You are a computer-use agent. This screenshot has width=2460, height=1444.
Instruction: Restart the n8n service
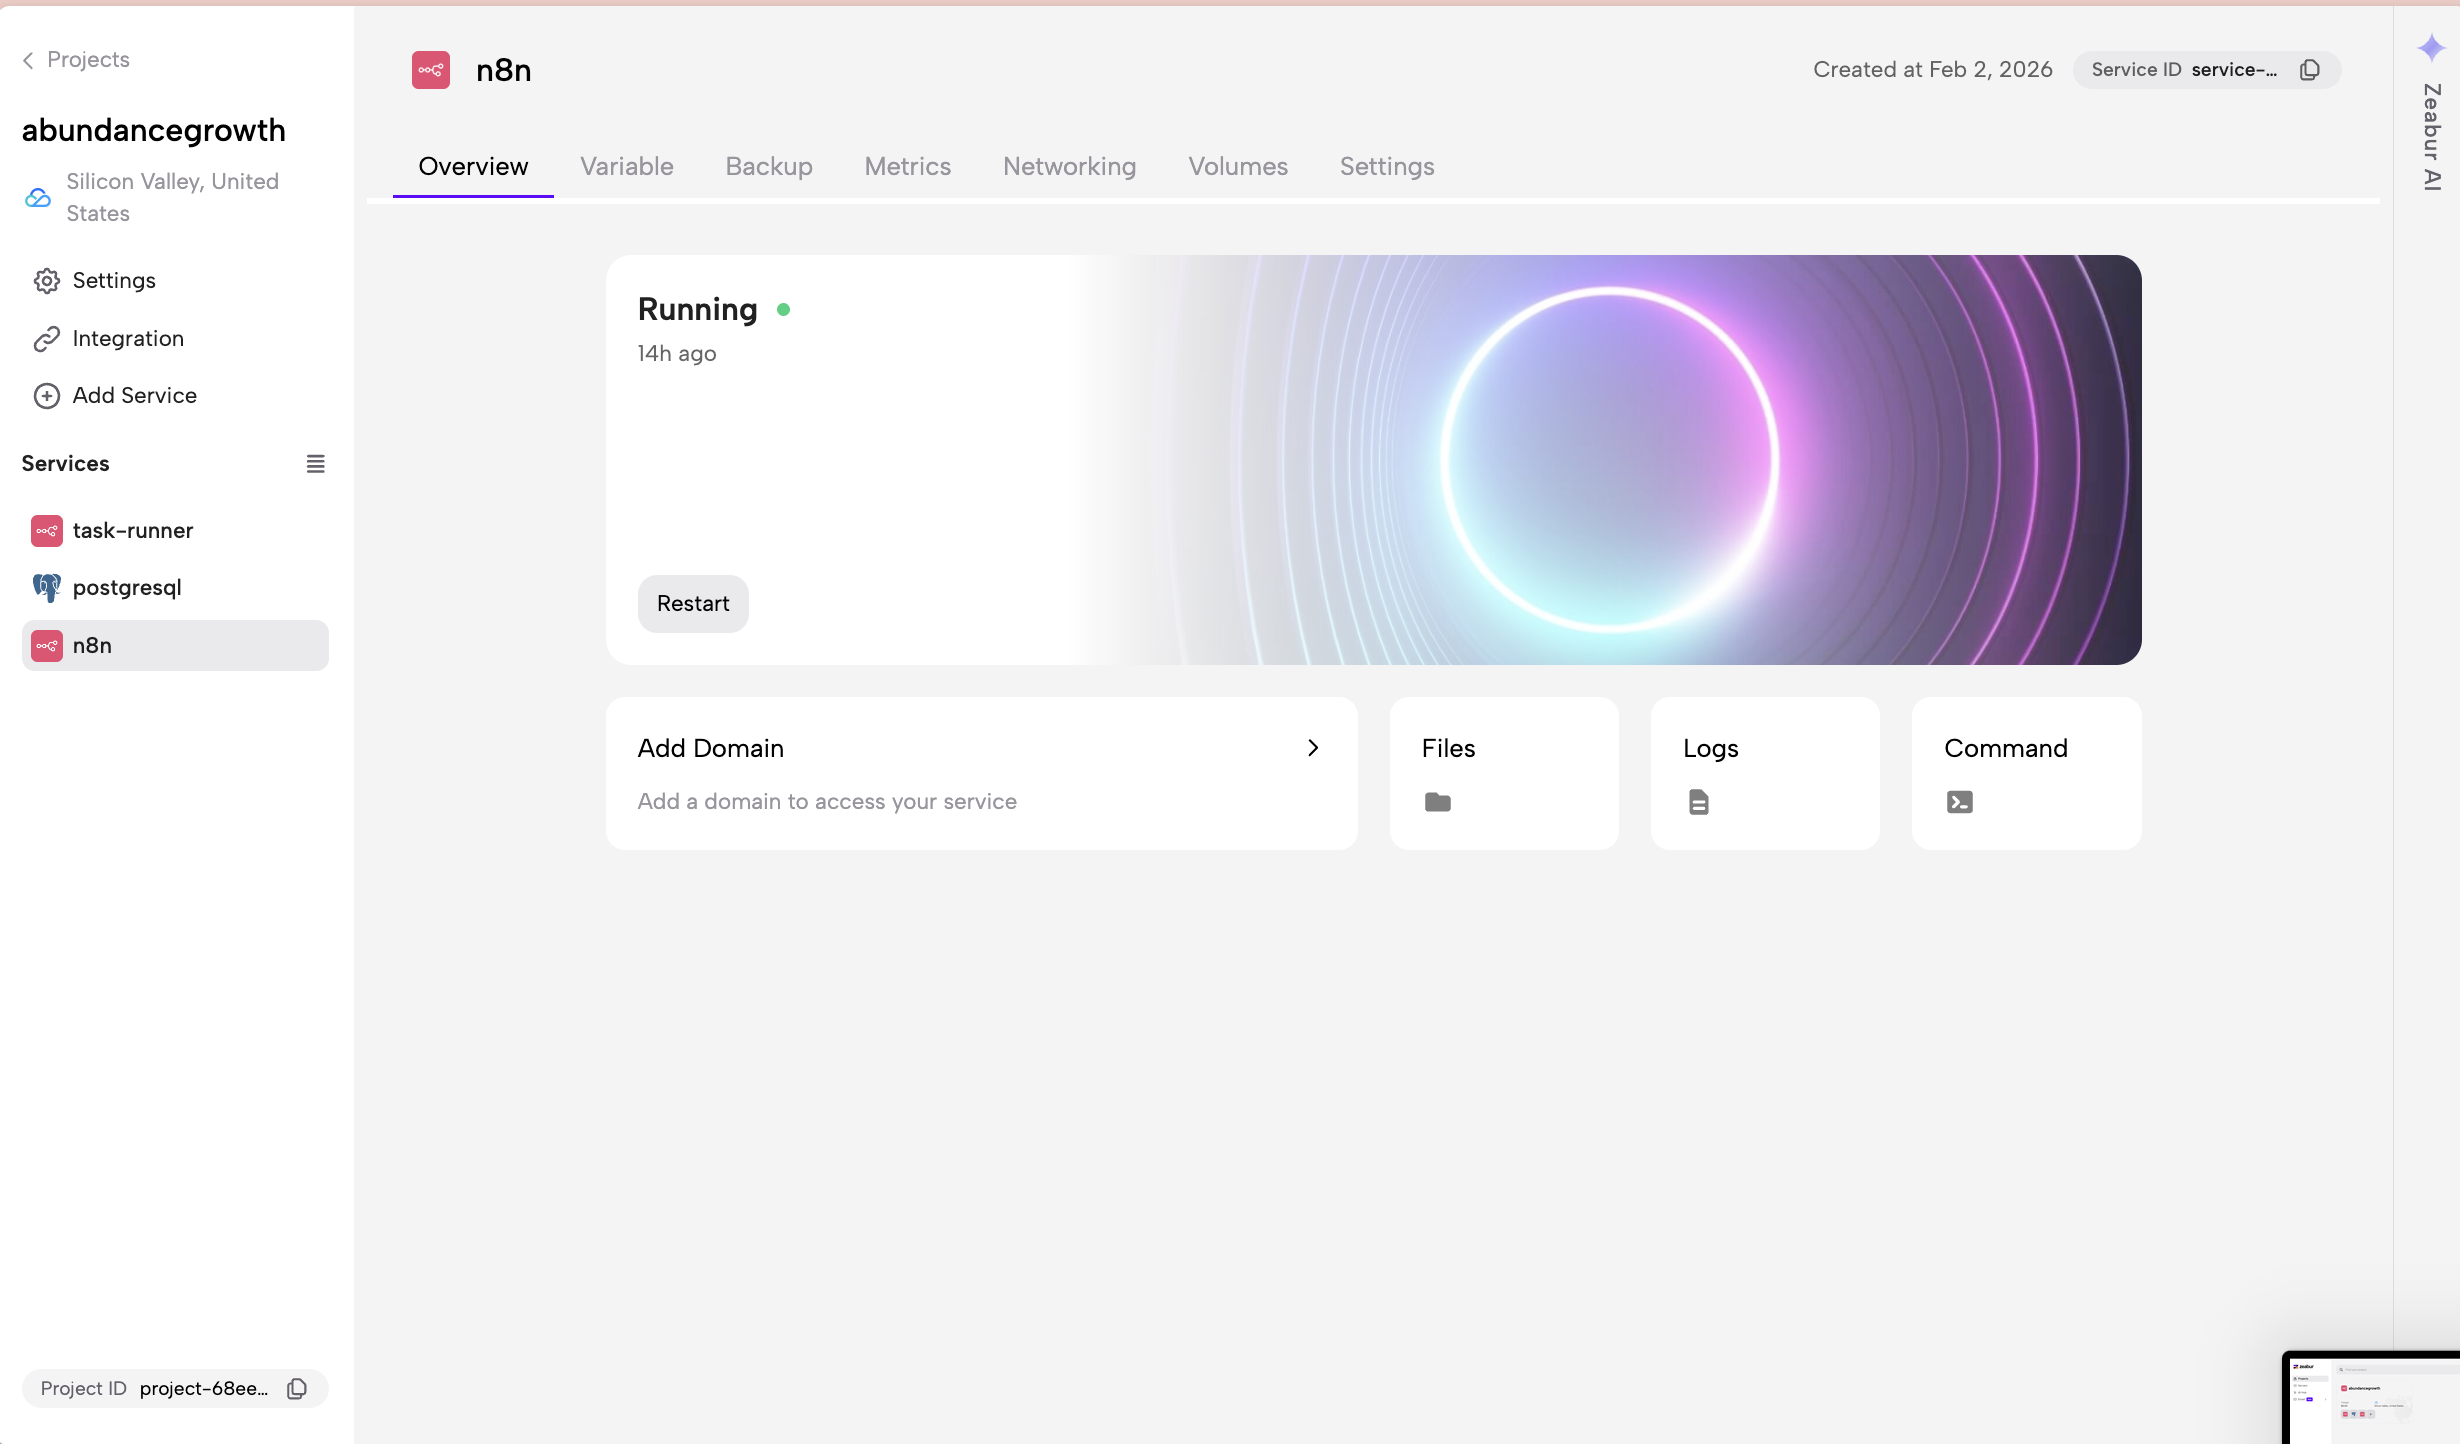[x=693, y=604]
